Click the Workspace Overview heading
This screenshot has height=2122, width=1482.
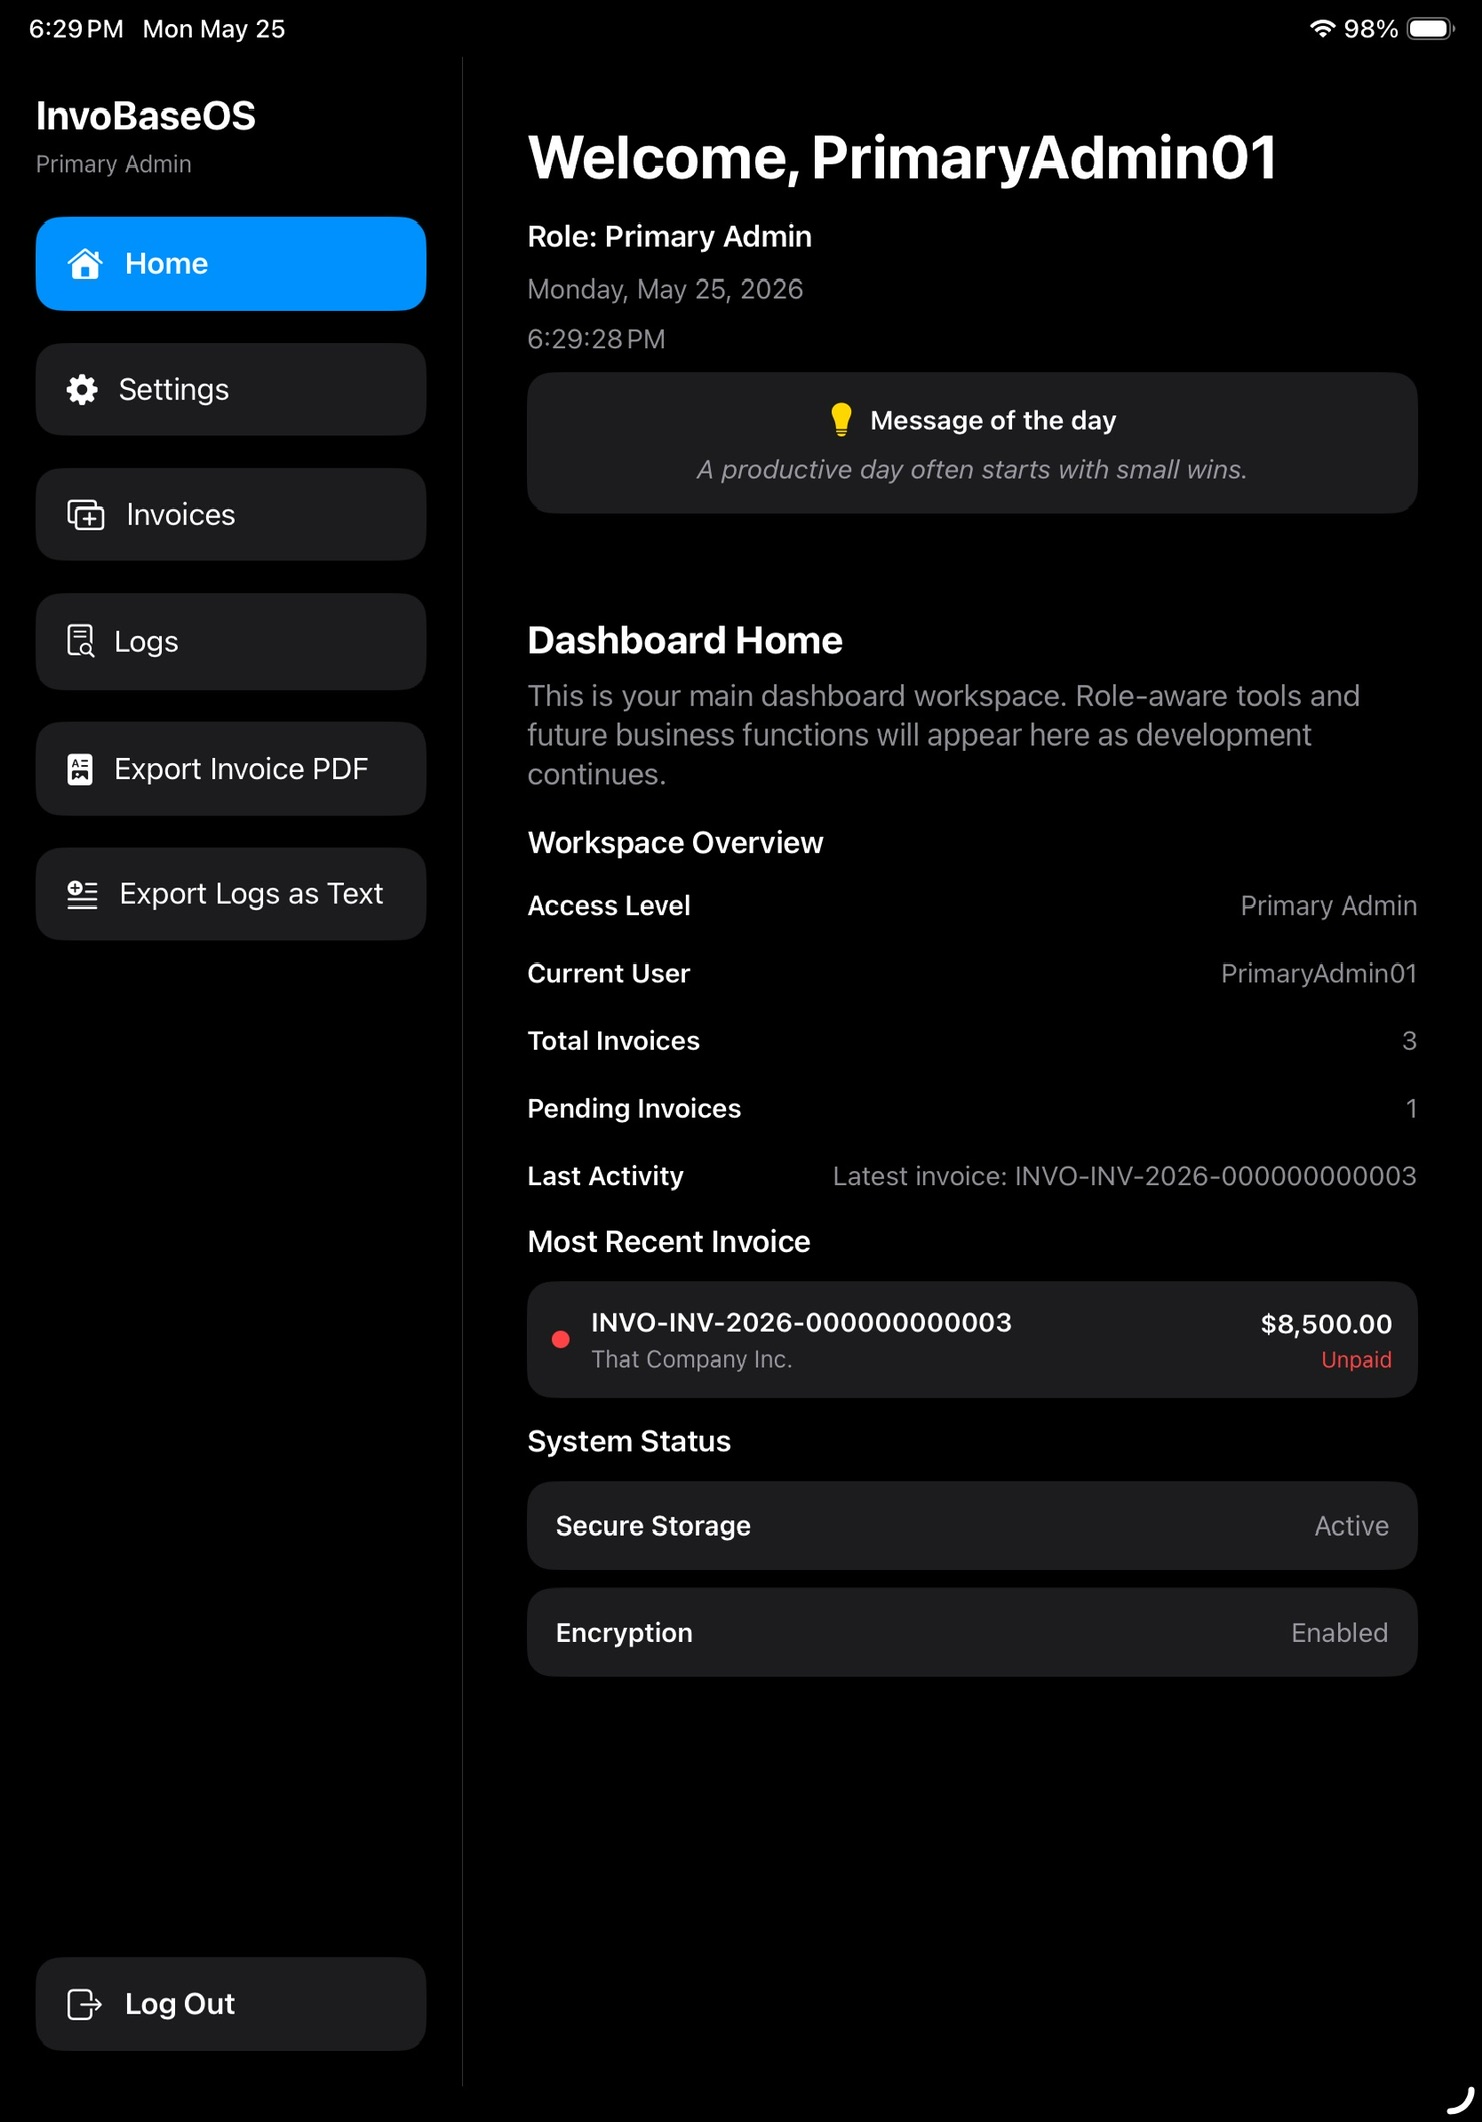coord(675,843)
